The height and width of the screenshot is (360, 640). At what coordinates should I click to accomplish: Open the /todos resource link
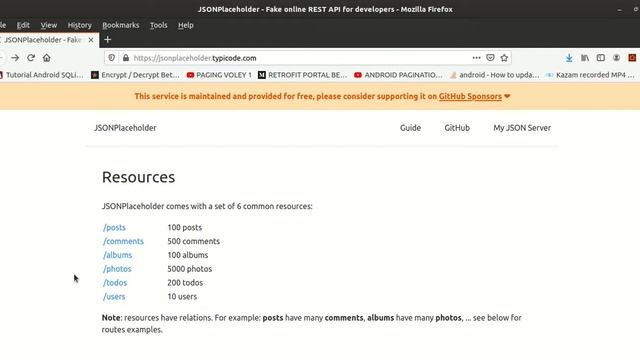(115, 283)
